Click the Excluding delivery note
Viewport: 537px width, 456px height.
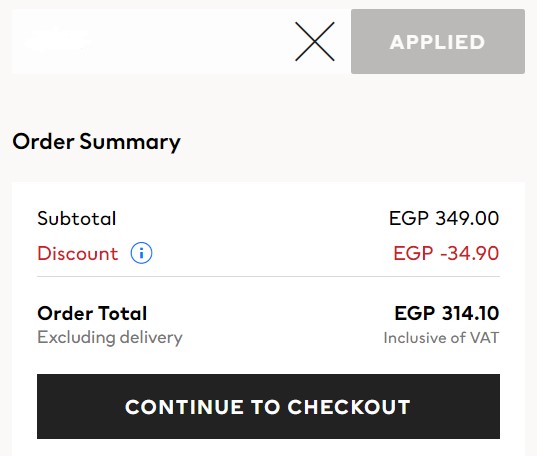tap(110, 337)
